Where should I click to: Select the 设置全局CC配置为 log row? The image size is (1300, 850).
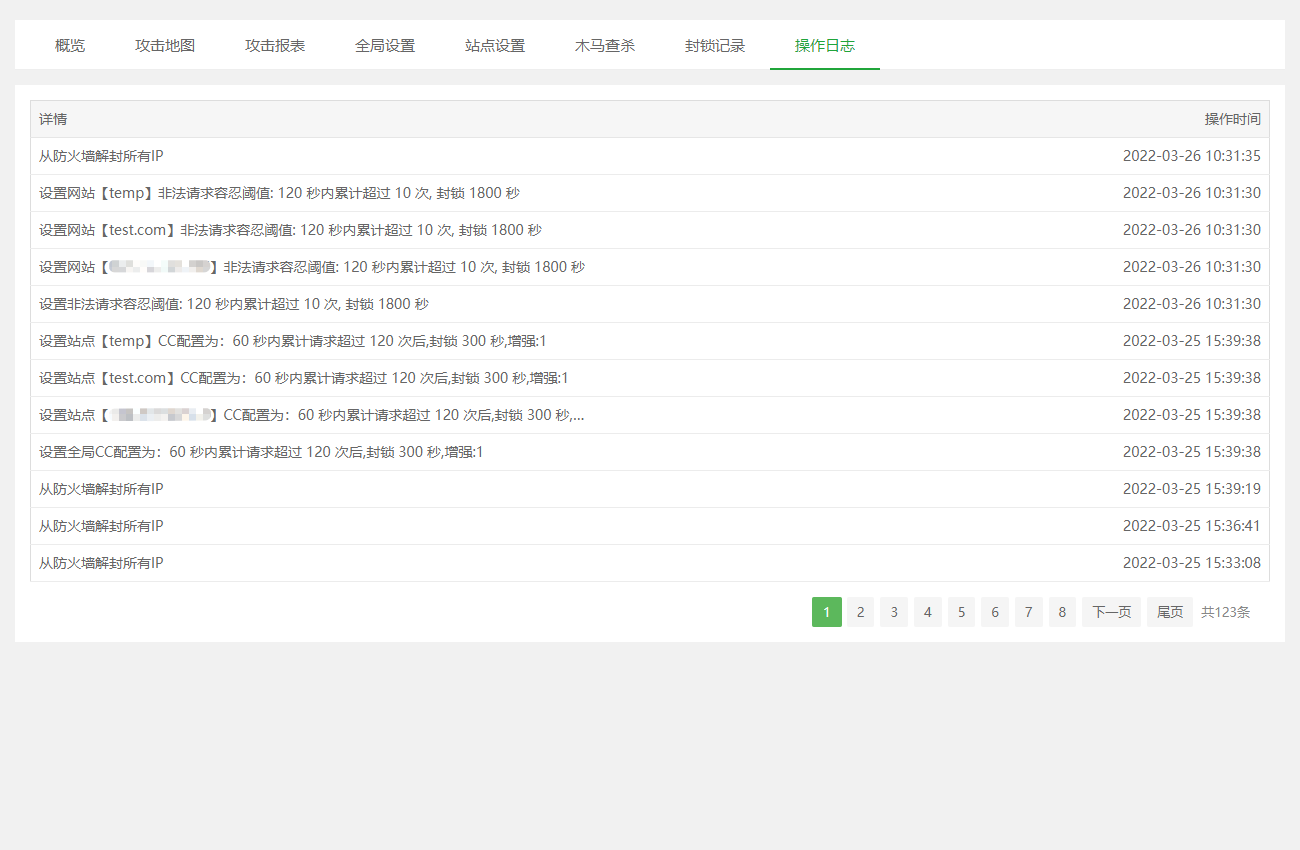pos(261,452)
